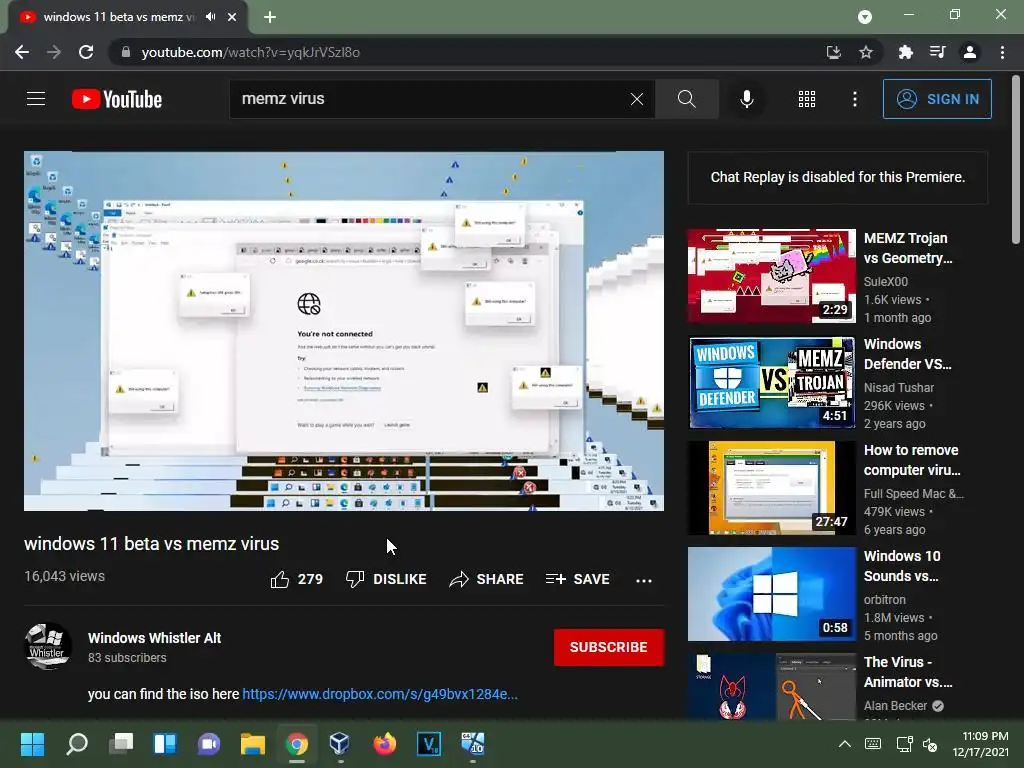Open the Chrome three-dot menu

click(x=1002, y=52)
